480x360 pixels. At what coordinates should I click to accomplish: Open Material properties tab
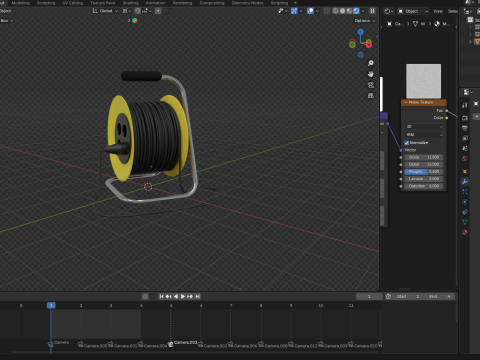click(465, 232)
